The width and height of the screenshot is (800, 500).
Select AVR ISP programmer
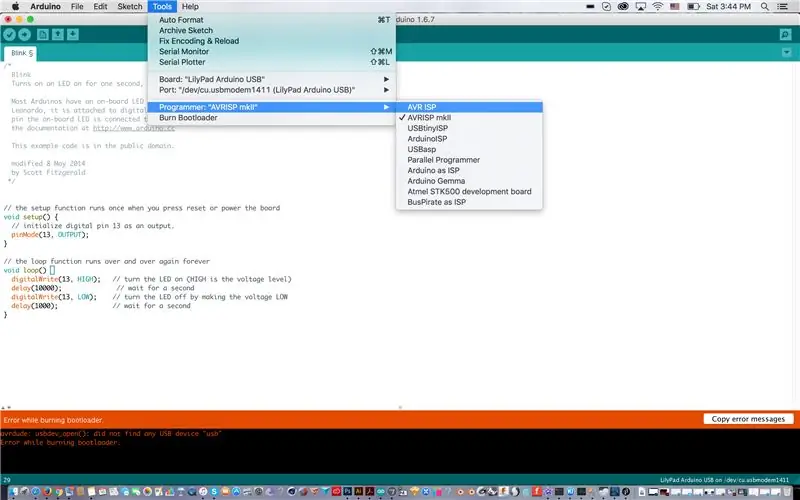[469, 107]
